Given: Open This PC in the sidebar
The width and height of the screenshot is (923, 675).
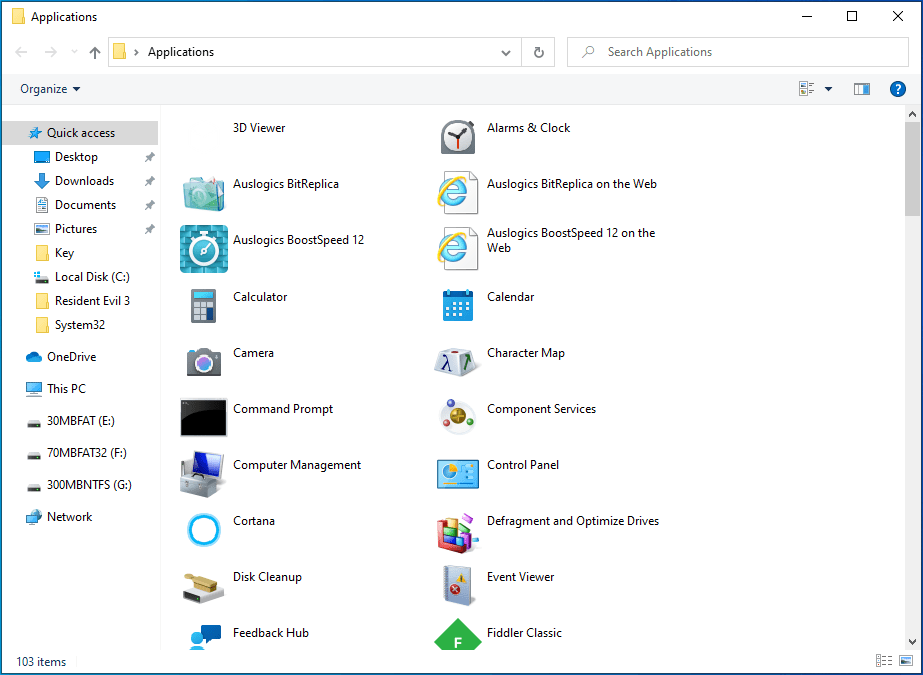Looking at the screenshot, I should [66, 389].
